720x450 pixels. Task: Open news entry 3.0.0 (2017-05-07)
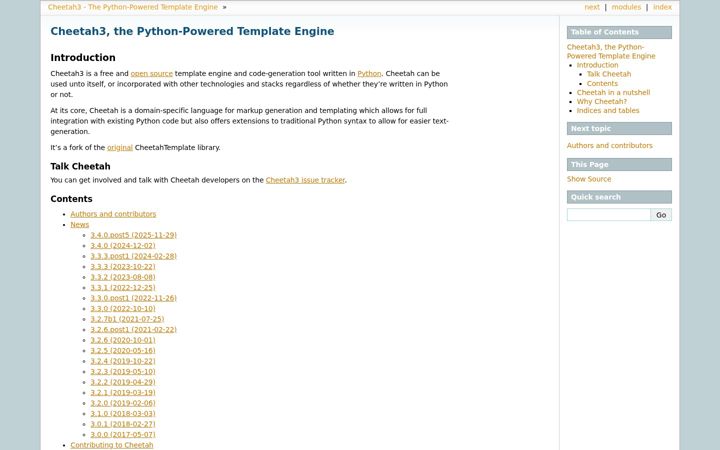[x=123, y=434]
